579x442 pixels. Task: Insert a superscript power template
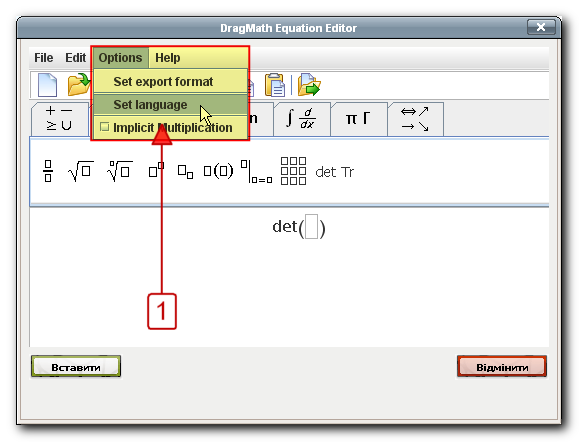(x=156, y=170)
